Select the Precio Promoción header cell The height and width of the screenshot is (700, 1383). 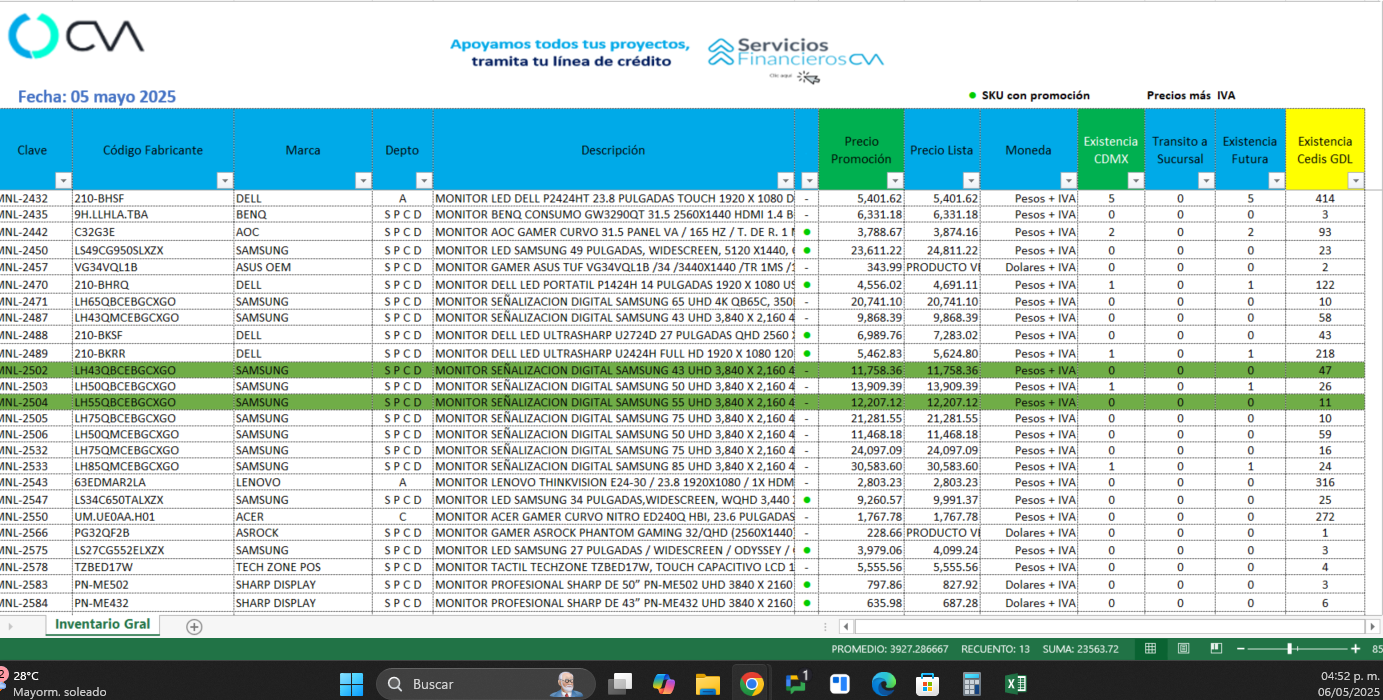(x=861, y=149)
